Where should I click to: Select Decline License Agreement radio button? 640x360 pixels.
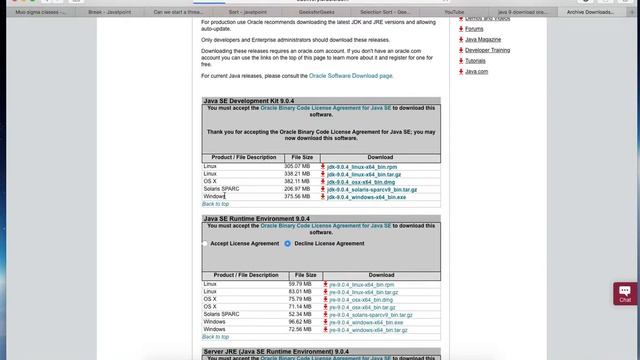288,244
